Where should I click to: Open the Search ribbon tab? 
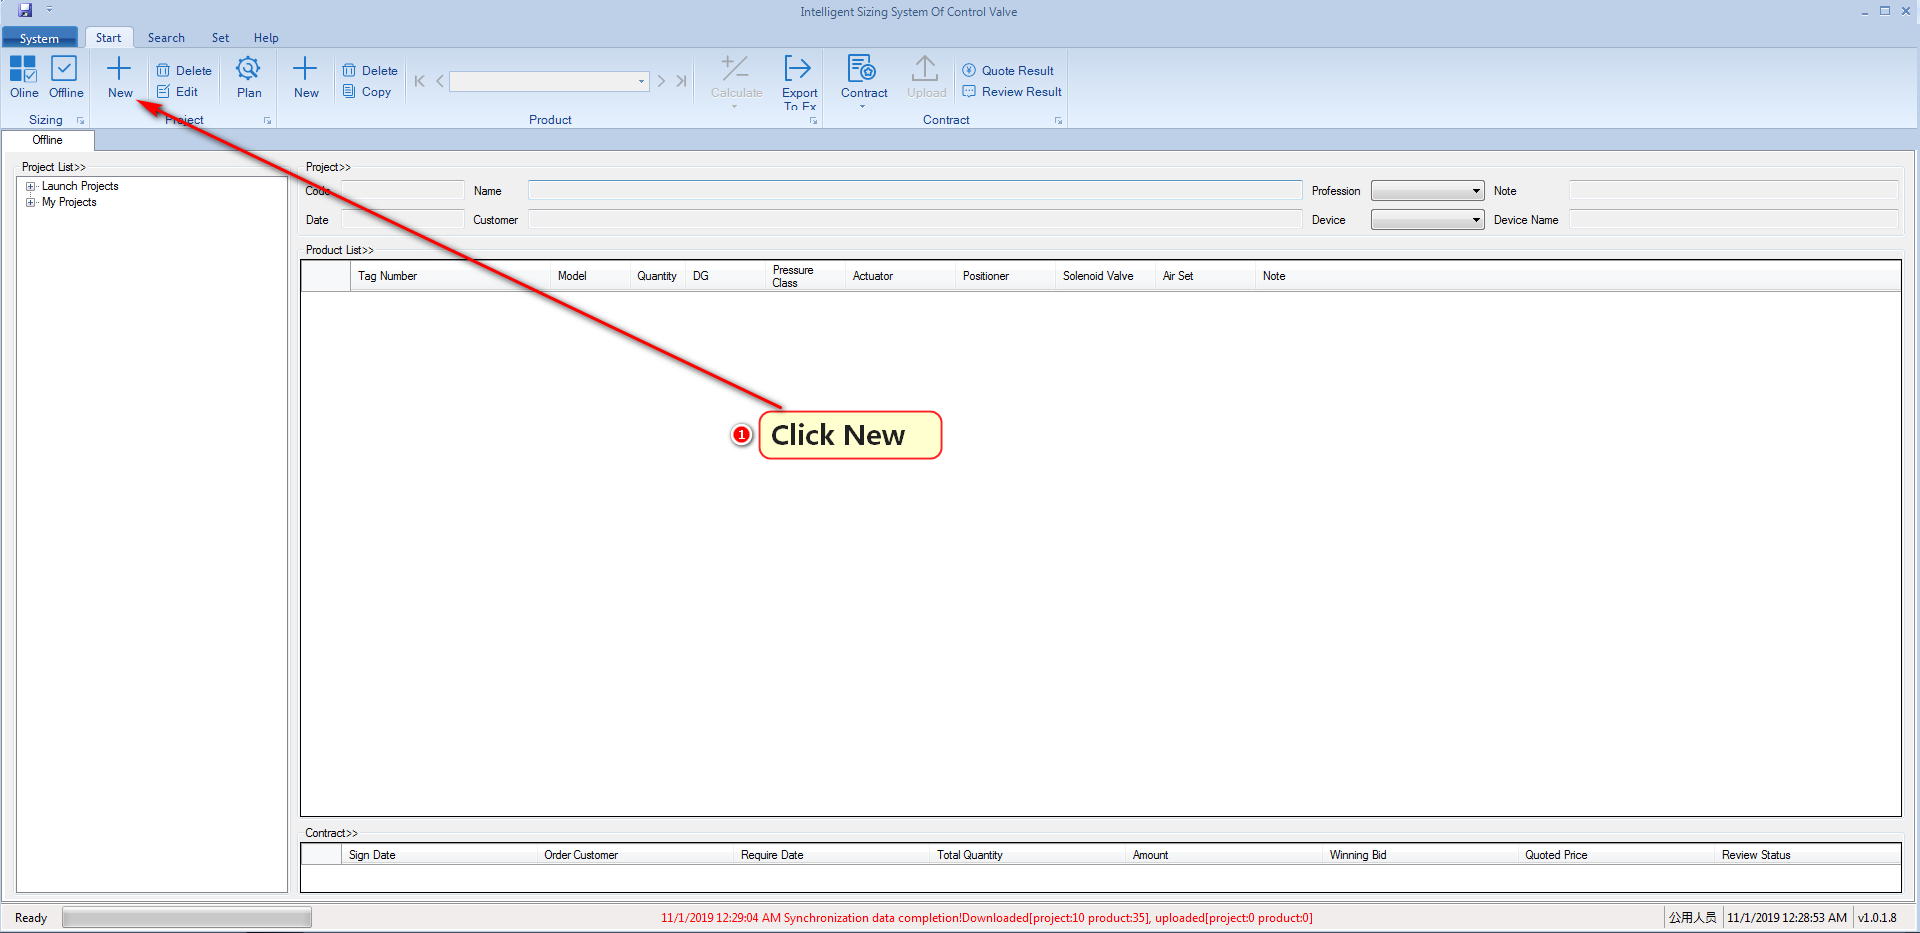pos(166,38)
